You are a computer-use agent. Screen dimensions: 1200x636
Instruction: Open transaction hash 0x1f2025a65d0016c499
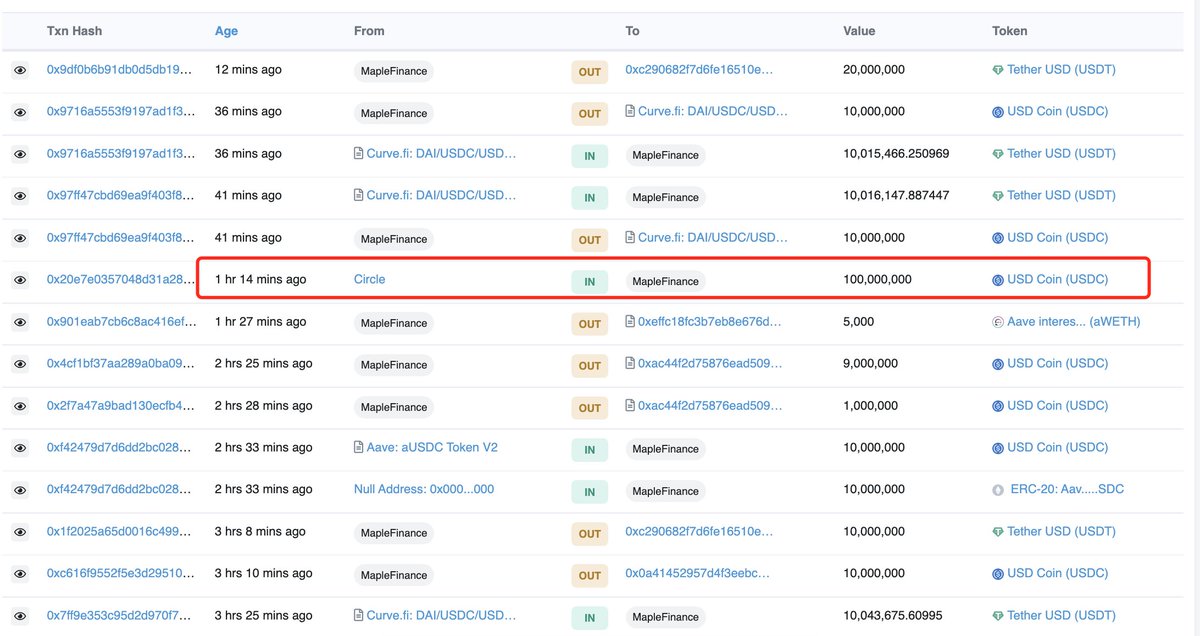(121, 532)
